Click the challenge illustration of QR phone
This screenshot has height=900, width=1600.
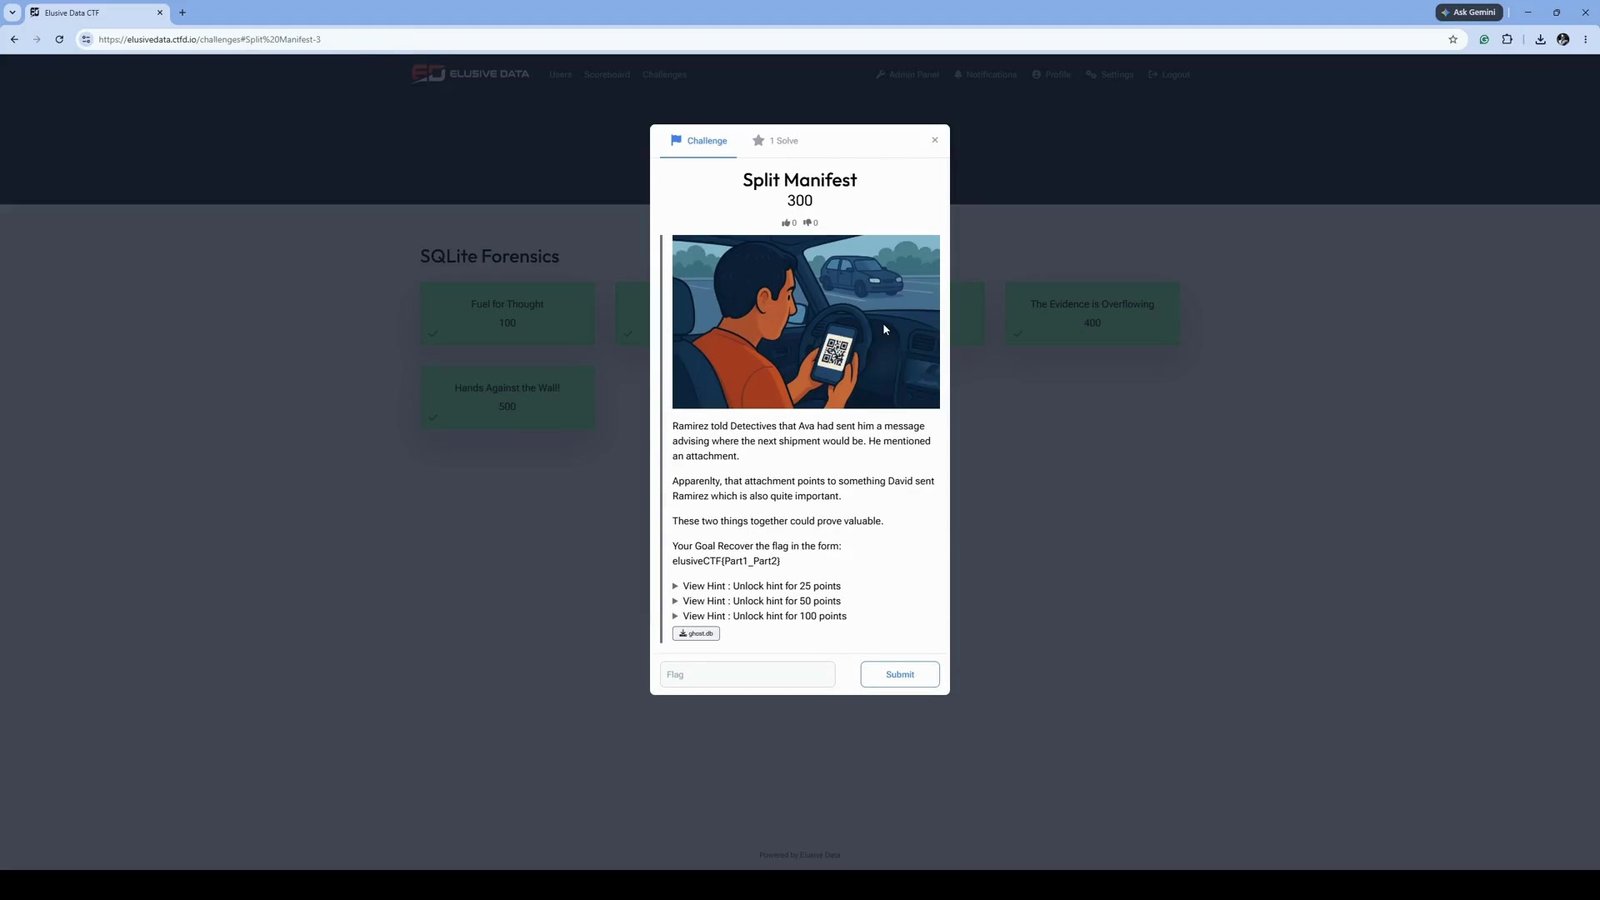coord(806,321)
